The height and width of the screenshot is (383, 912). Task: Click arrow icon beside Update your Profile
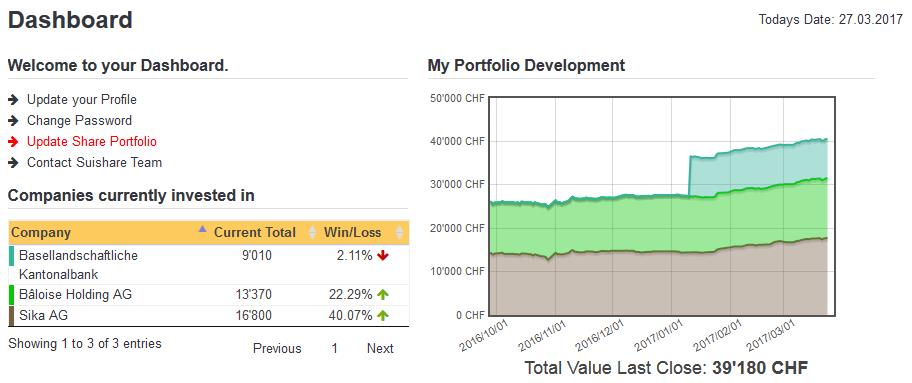click(13, 100)
